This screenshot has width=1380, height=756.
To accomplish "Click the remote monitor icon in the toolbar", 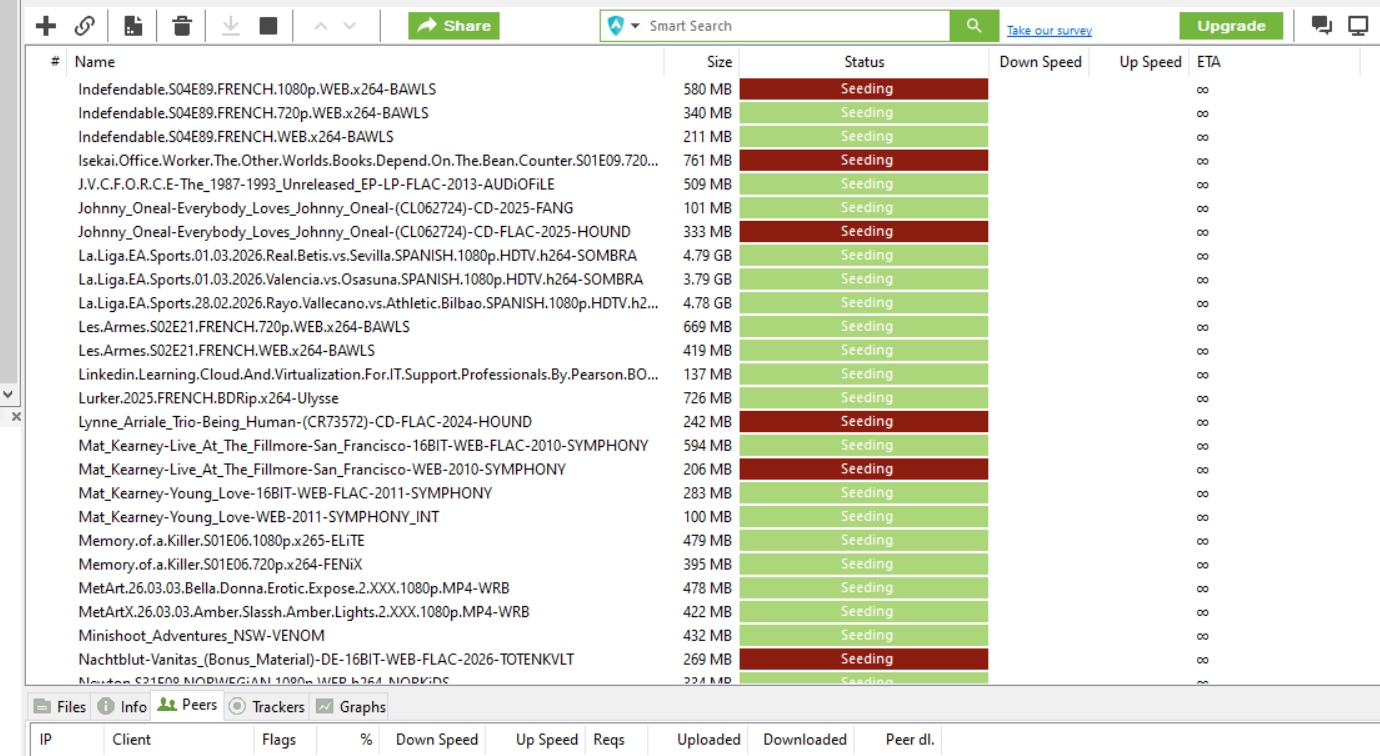I will (x=1357, y=26).
